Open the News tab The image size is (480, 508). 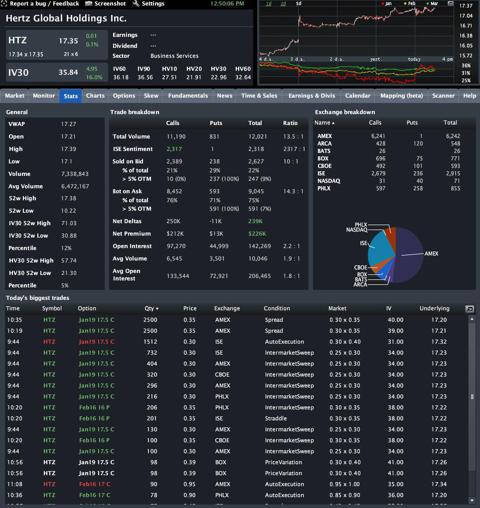pos(225,96)
